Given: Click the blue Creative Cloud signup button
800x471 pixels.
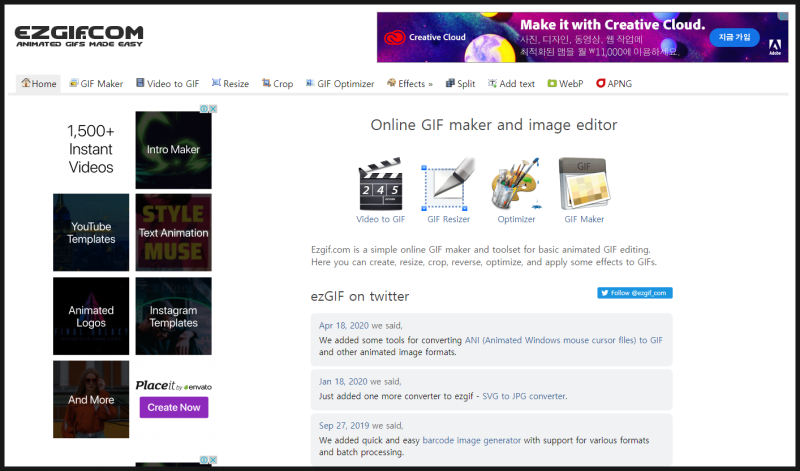Looking at the screenshot, I should [x=734, y=37].
